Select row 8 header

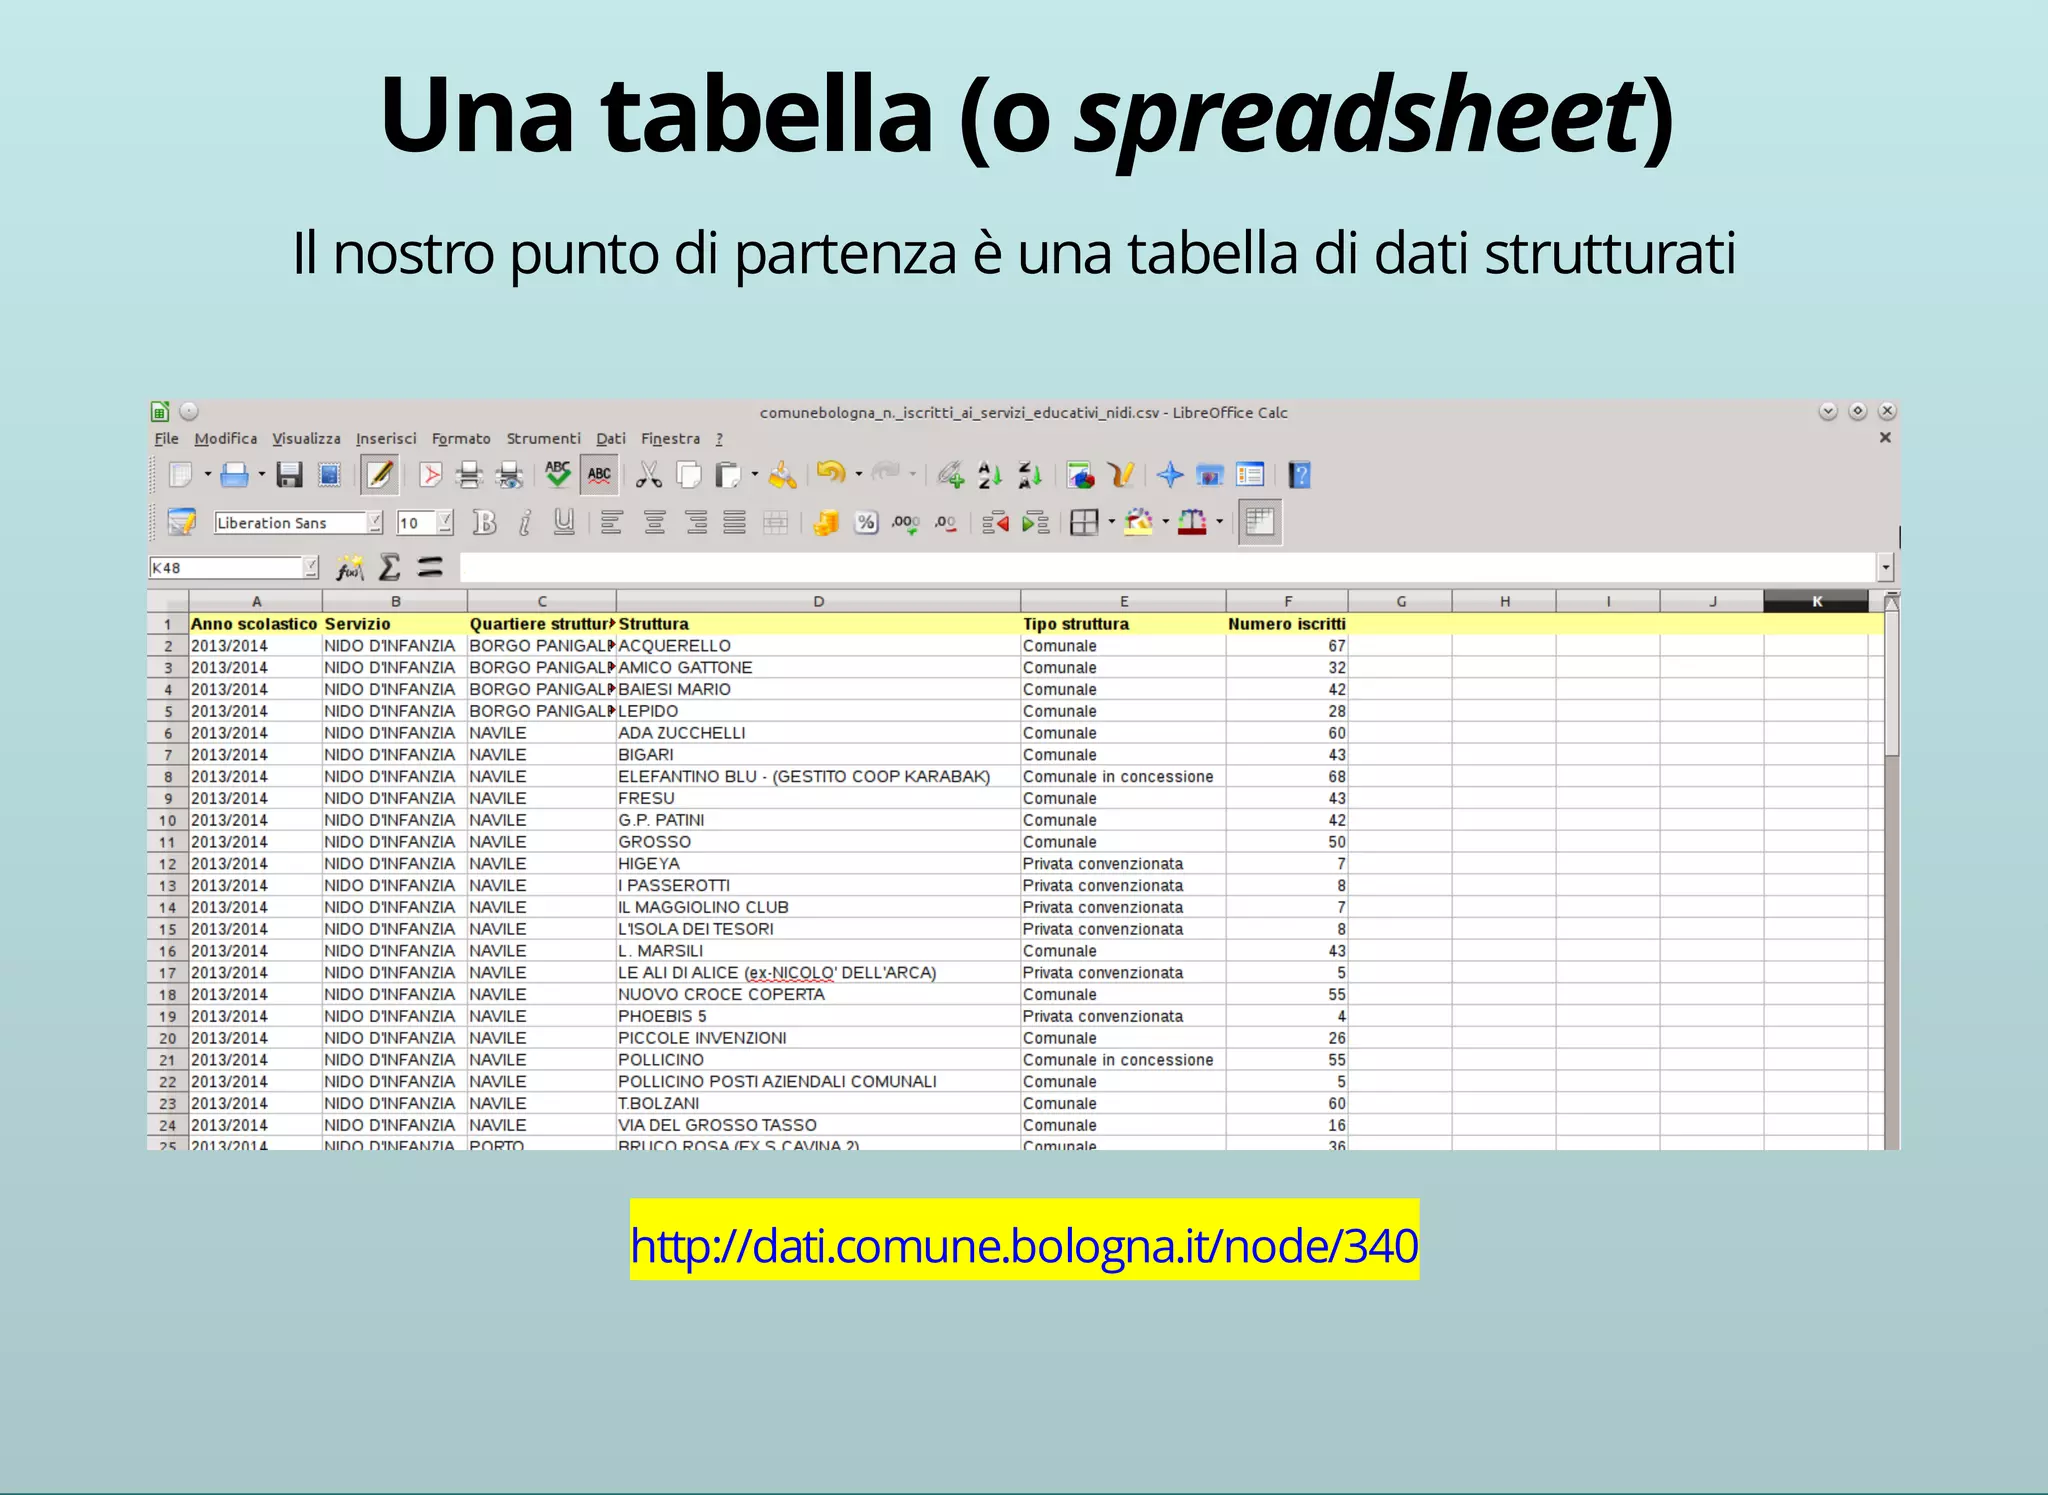[x=168, y=777]
